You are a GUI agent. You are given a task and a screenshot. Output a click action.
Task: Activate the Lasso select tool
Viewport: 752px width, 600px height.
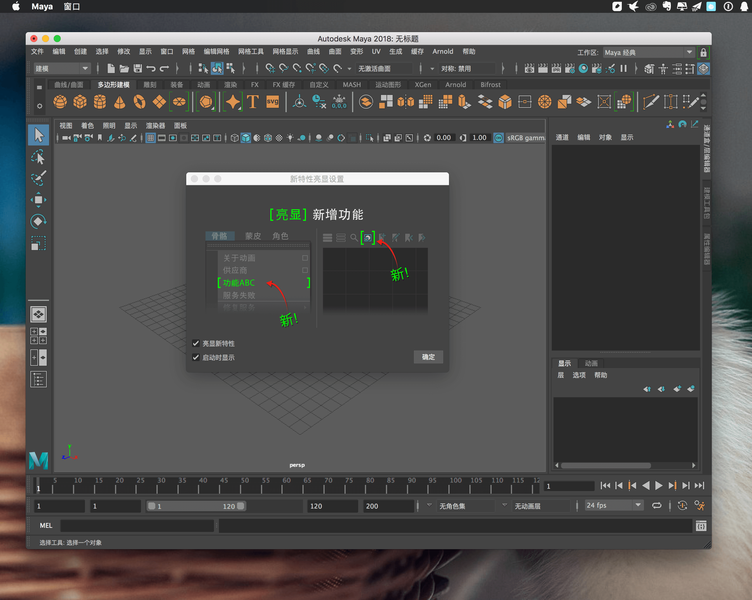coord(38,157)
